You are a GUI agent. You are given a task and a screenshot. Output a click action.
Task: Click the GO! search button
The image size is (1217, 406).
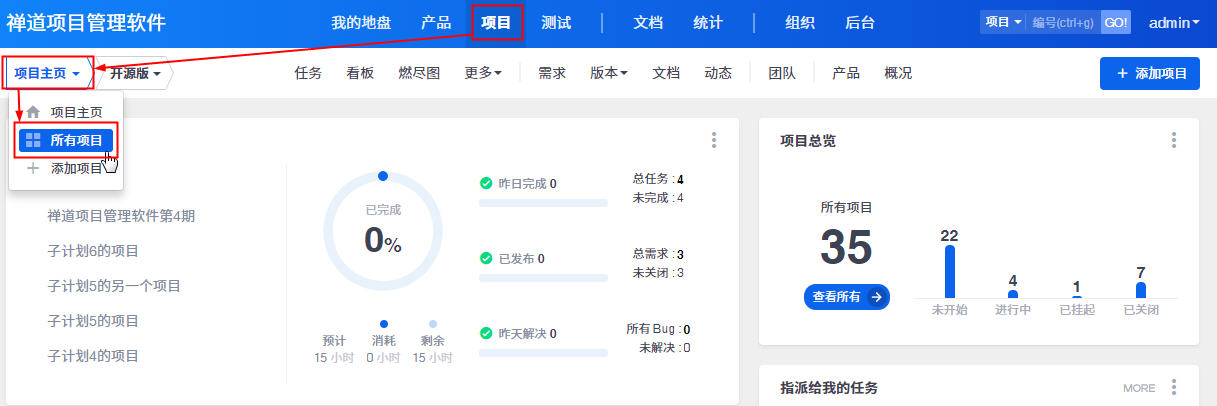point(1116,22)
